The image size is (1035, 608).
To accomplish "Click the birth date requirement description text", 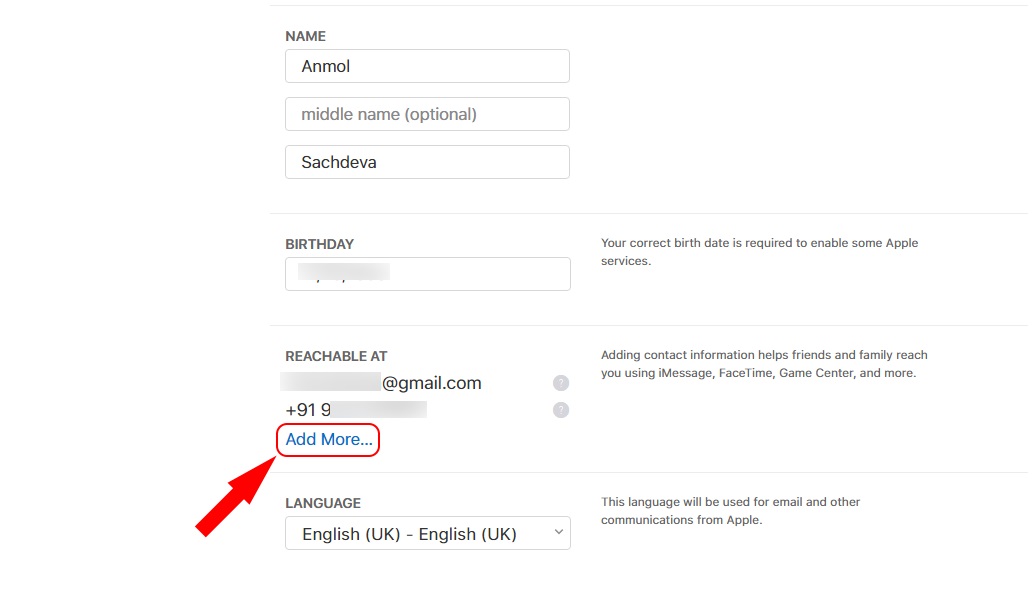I will 759,252.
